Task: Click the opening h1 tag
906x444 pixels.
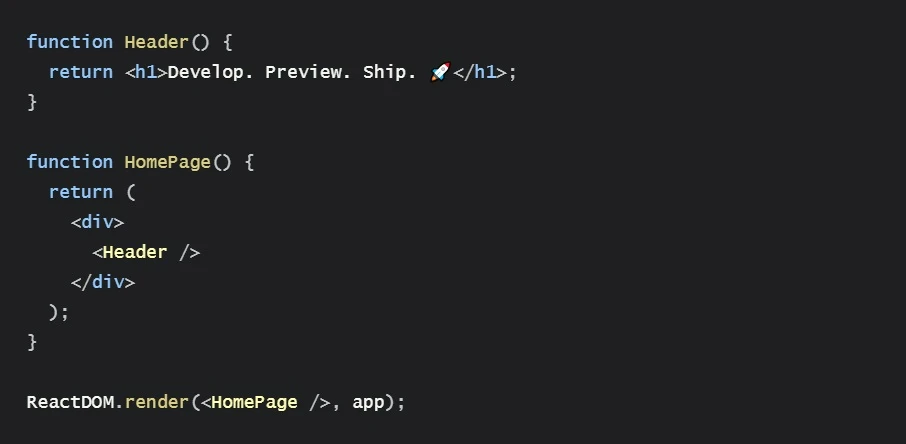Action: pyautogui.click(x=146, y=72)
